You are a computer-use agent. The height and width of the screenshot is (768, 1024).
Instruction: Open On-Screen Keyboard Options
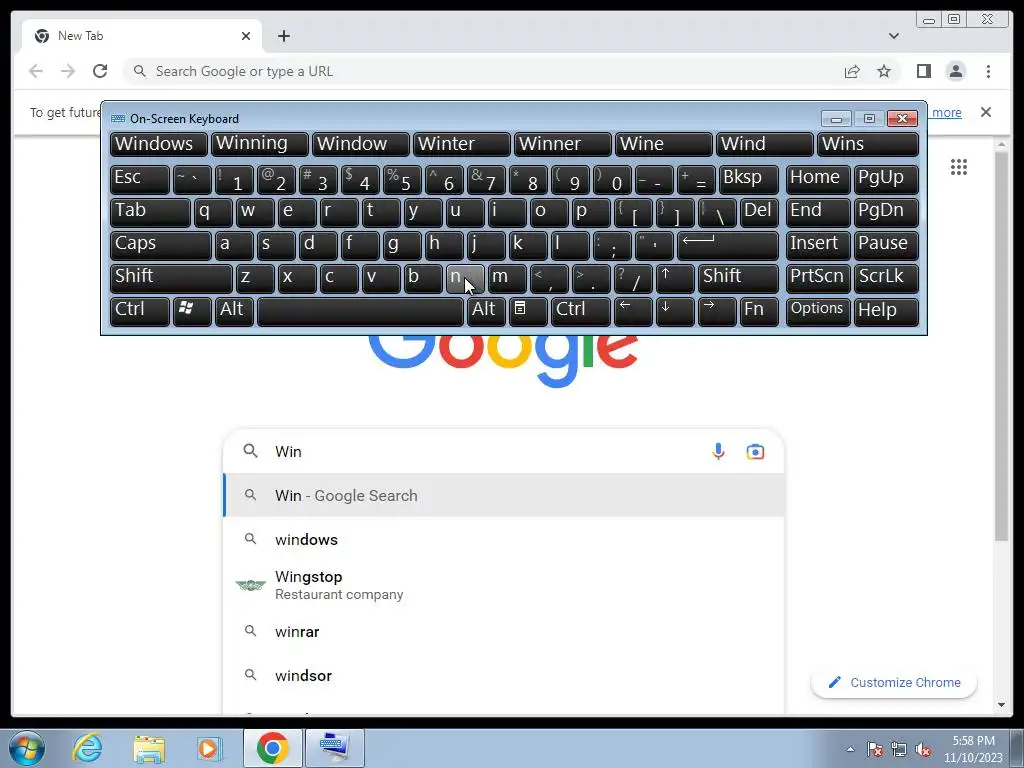[818, 310]
